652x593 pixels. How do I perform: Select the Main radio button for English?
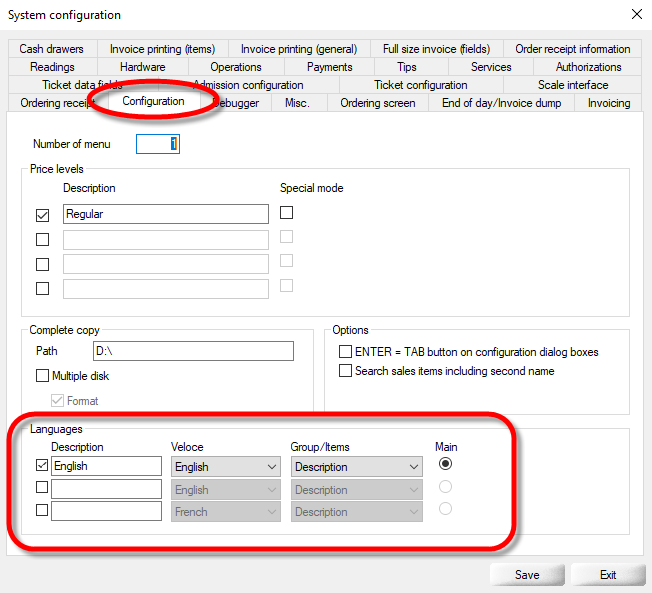pos(446,465)
